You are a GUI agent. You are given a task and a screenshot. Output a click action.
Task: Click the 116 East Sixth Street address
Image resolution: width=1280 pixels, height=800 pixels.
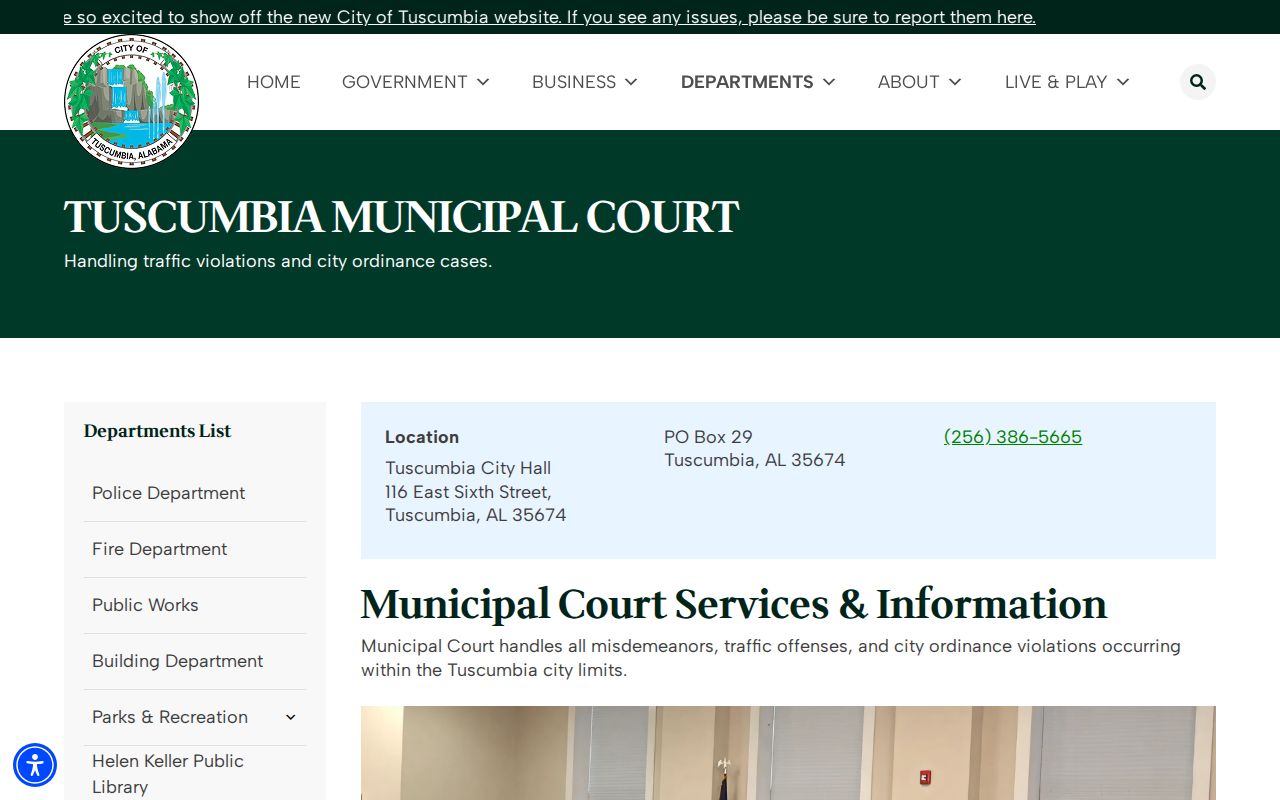pyautogui.click(x=468, y=492)
